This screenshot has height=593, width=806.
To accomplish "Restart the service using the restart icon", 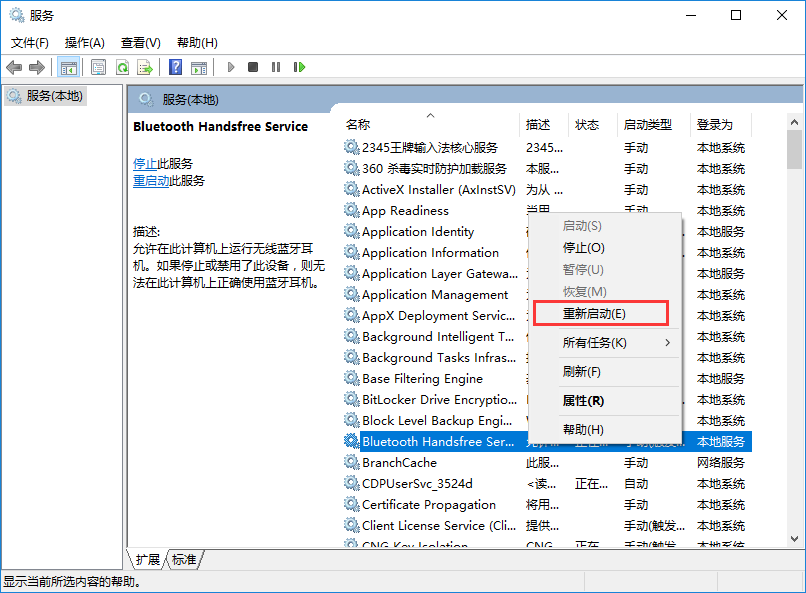I will tap(298, 67).
